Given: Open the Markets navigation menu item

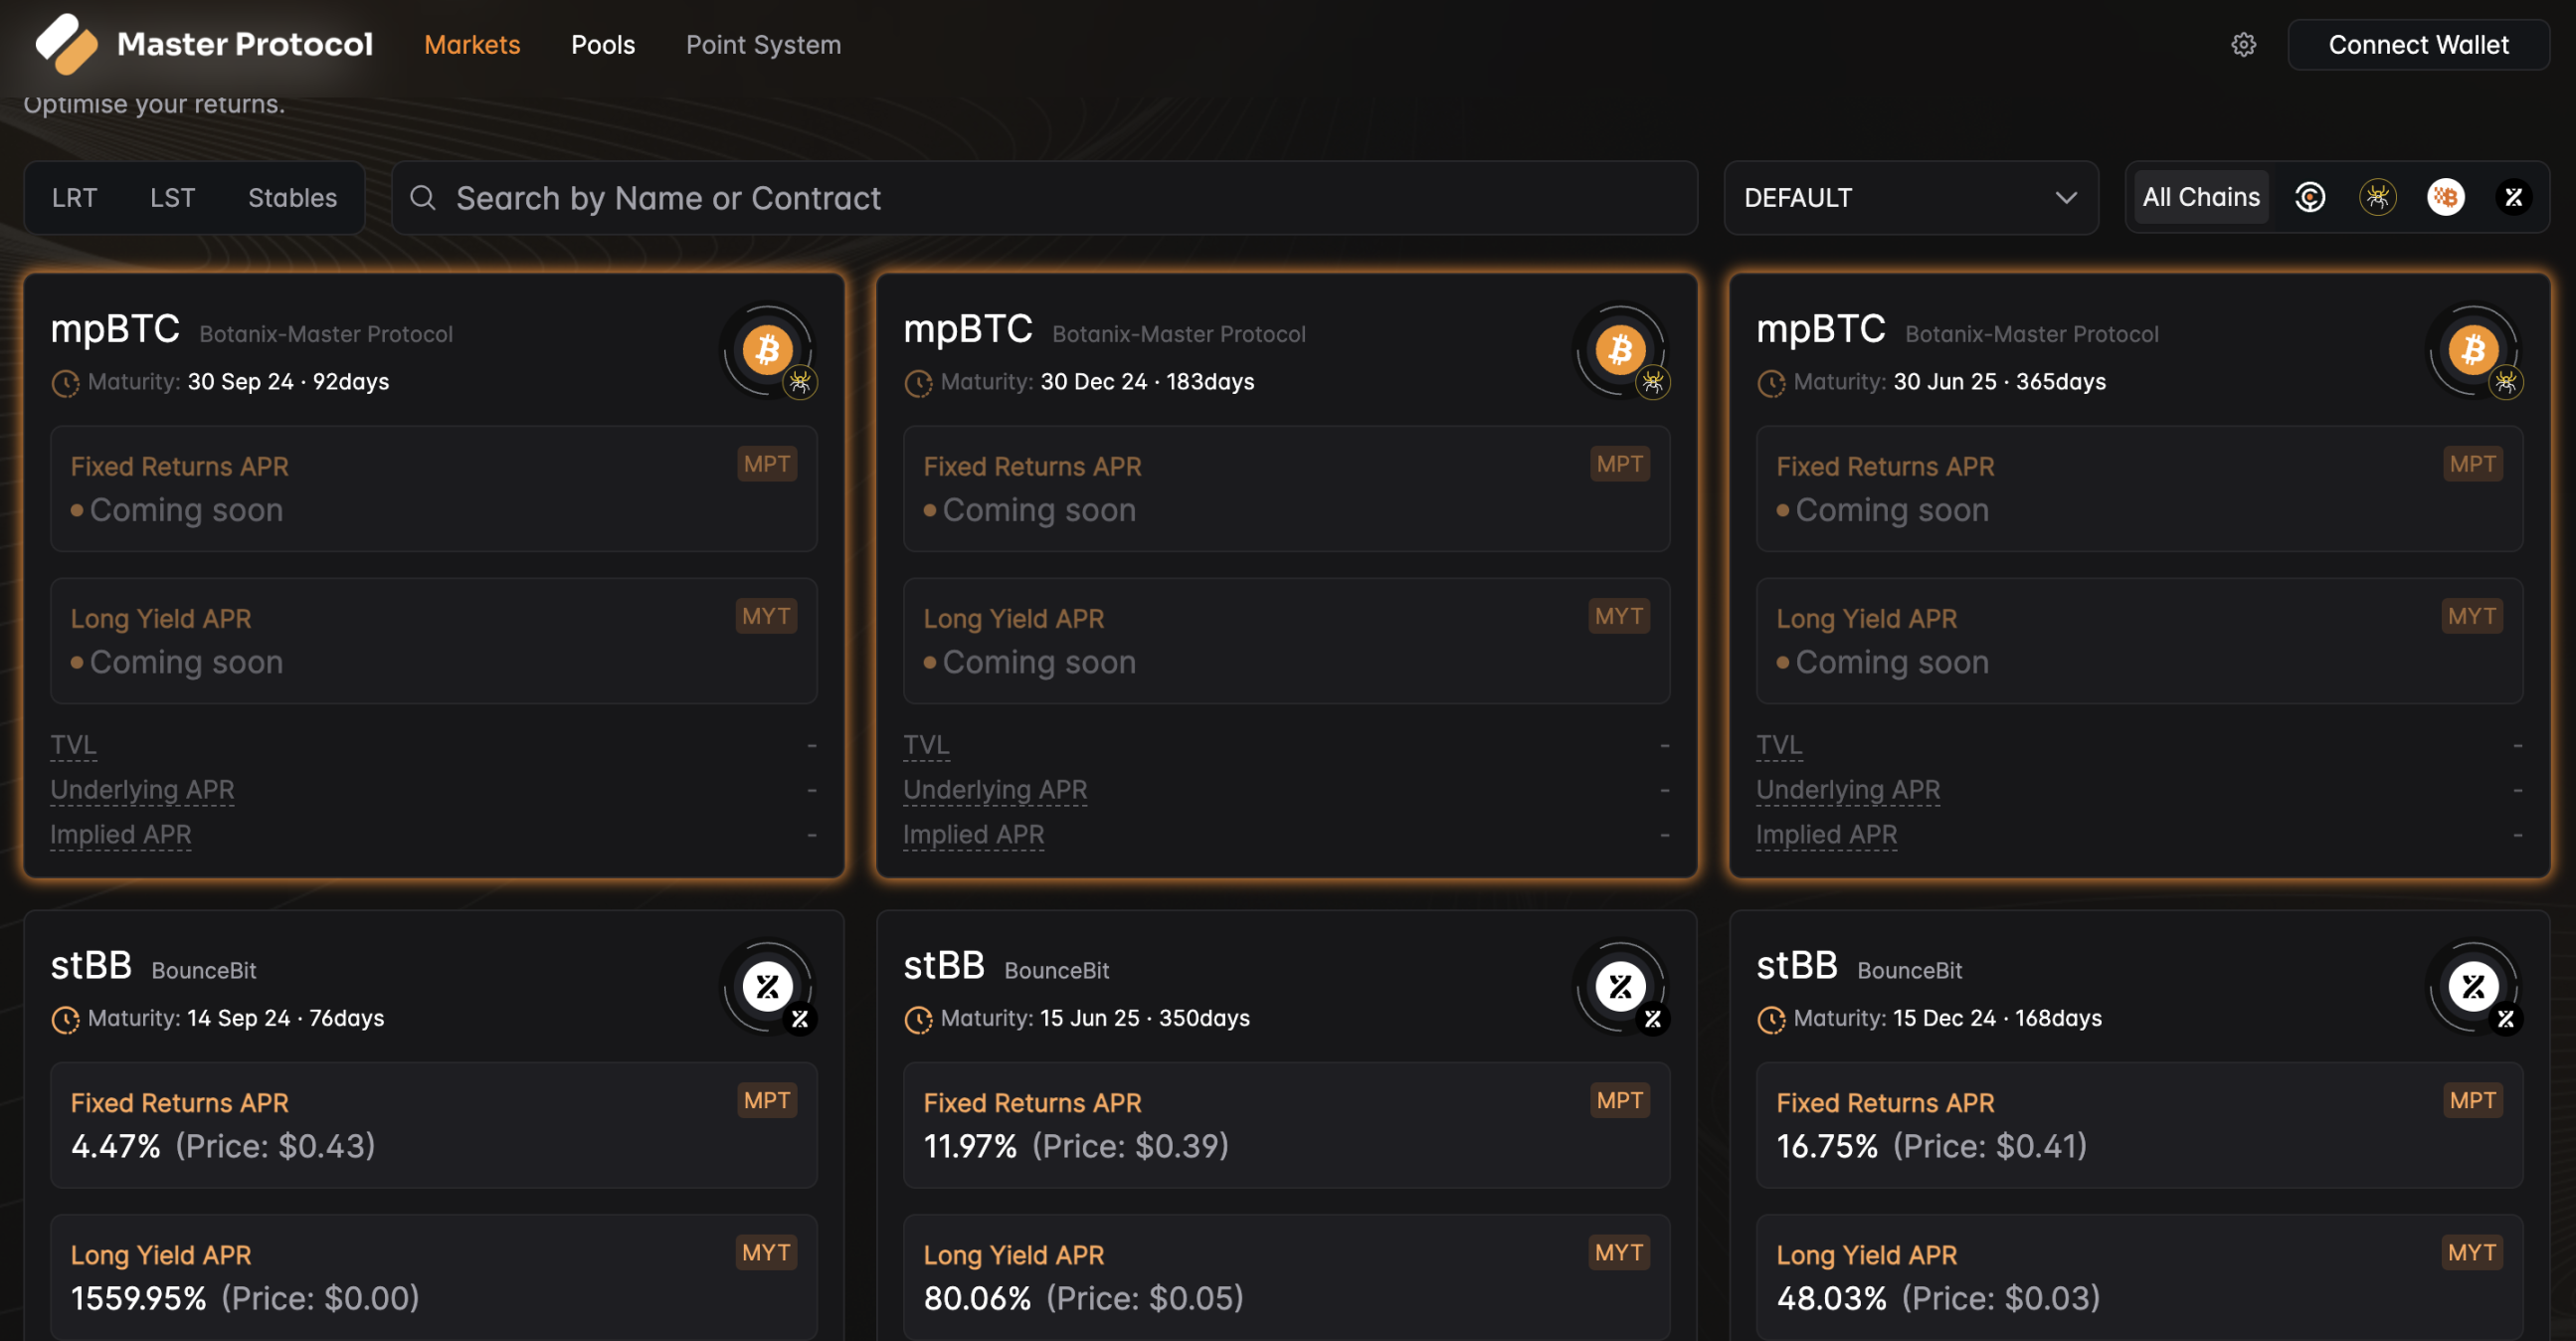Looking at the screenshot, I should (471, 41).
